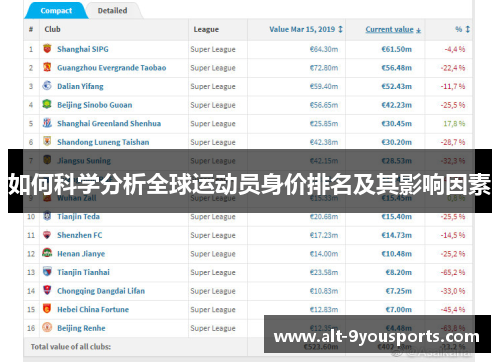Sort by percentage change column
This screenshot has height=362, width=500.
click(463, 29)
